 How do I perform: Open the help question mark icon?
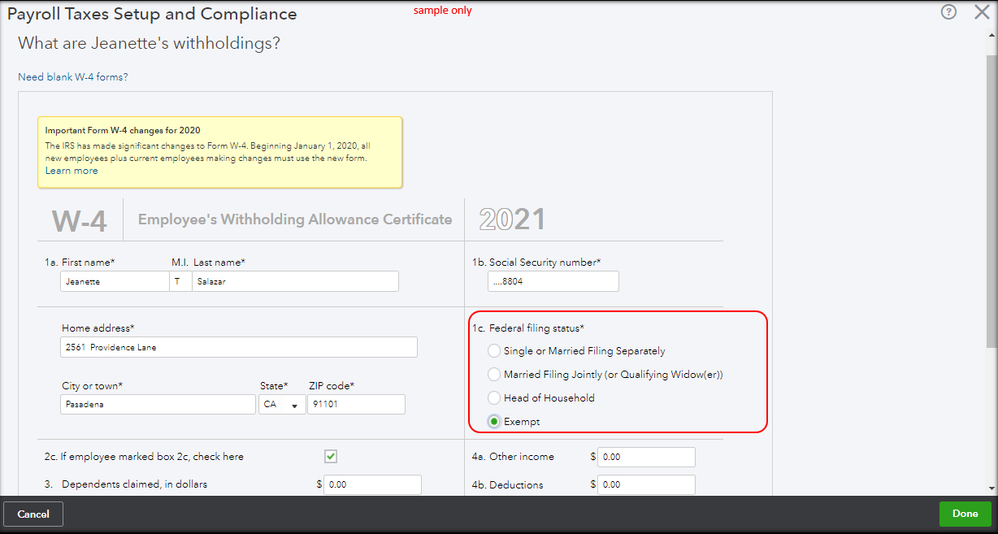[x=948, y=12]
